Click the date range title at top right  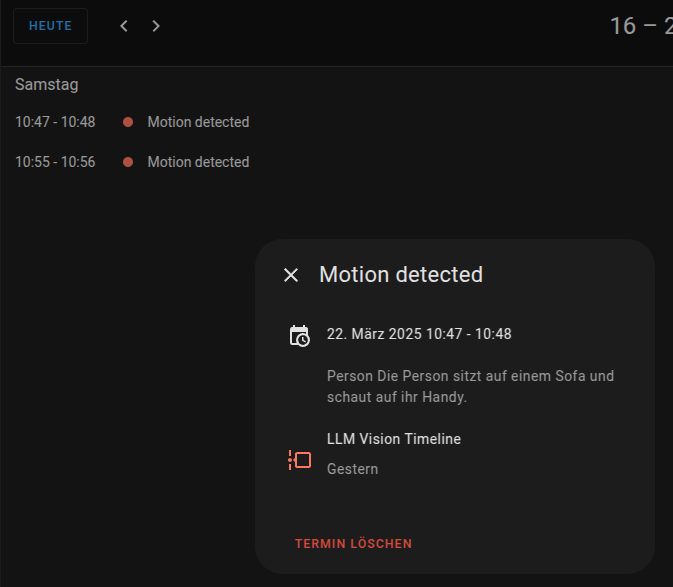641,26
